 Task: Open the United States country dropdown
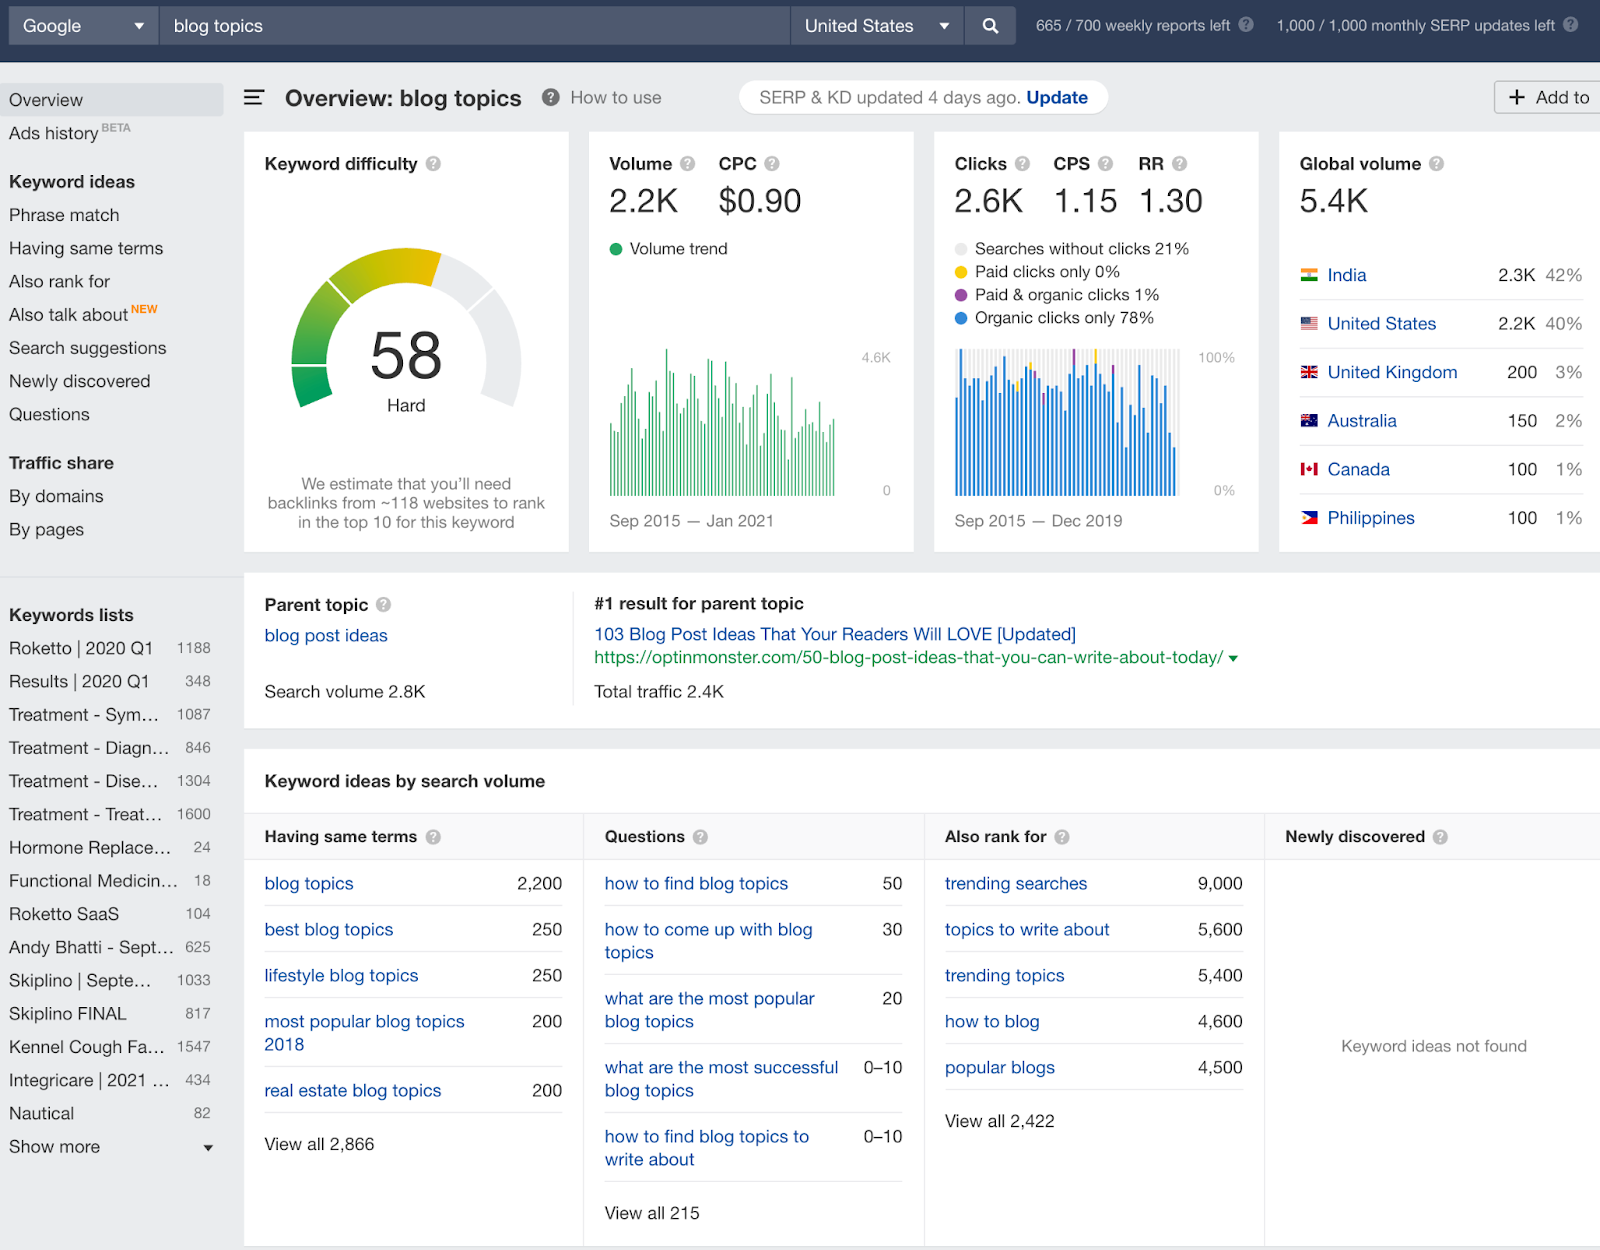[x=876, y=26]
